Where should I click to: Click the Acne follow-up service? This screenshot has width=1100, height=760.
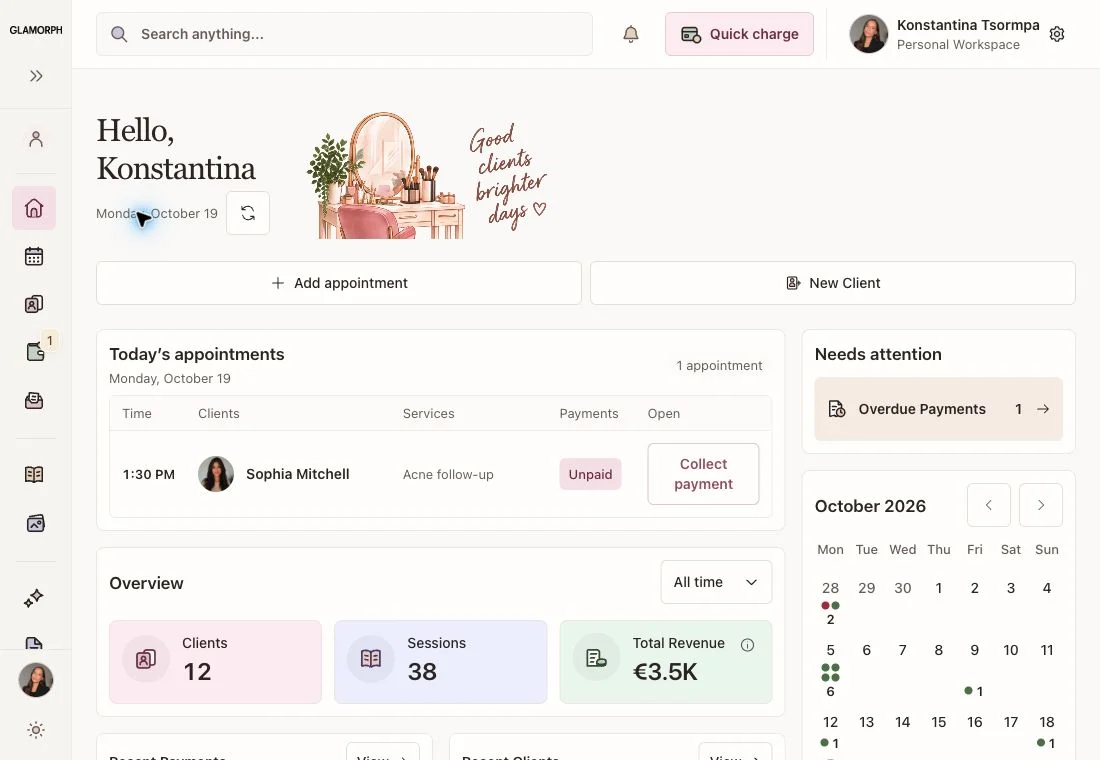click(448, 474)
